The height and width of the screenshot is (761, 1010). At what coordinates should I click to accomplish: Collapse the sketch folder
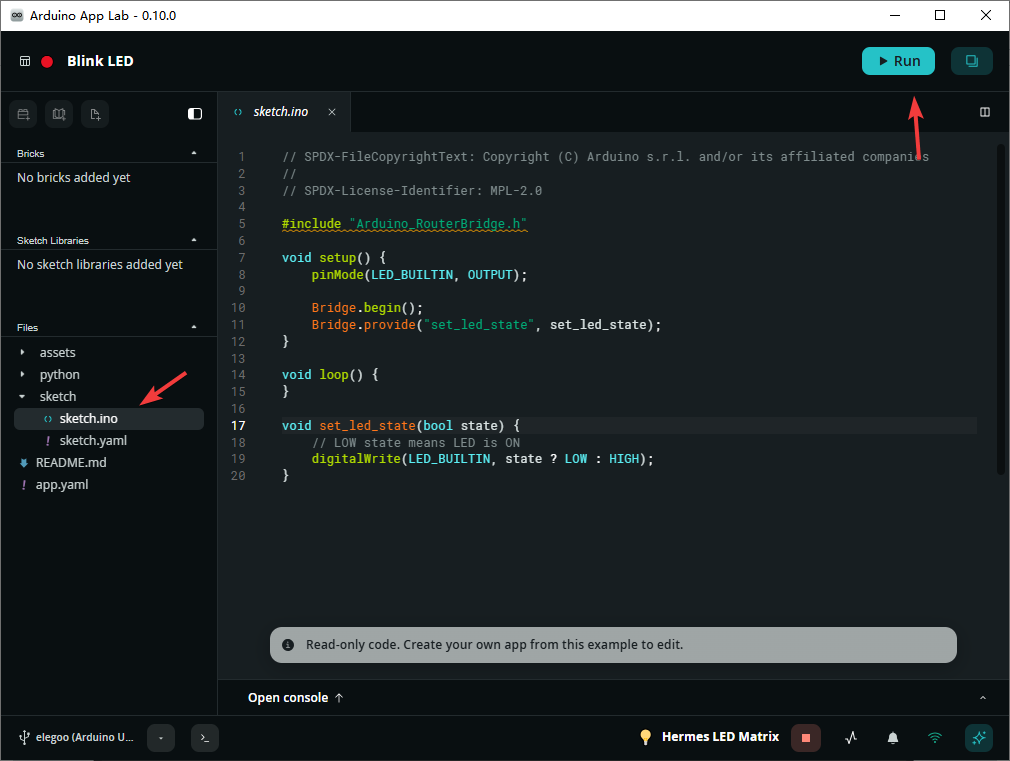pyautogui.click(x=23, y=396)
